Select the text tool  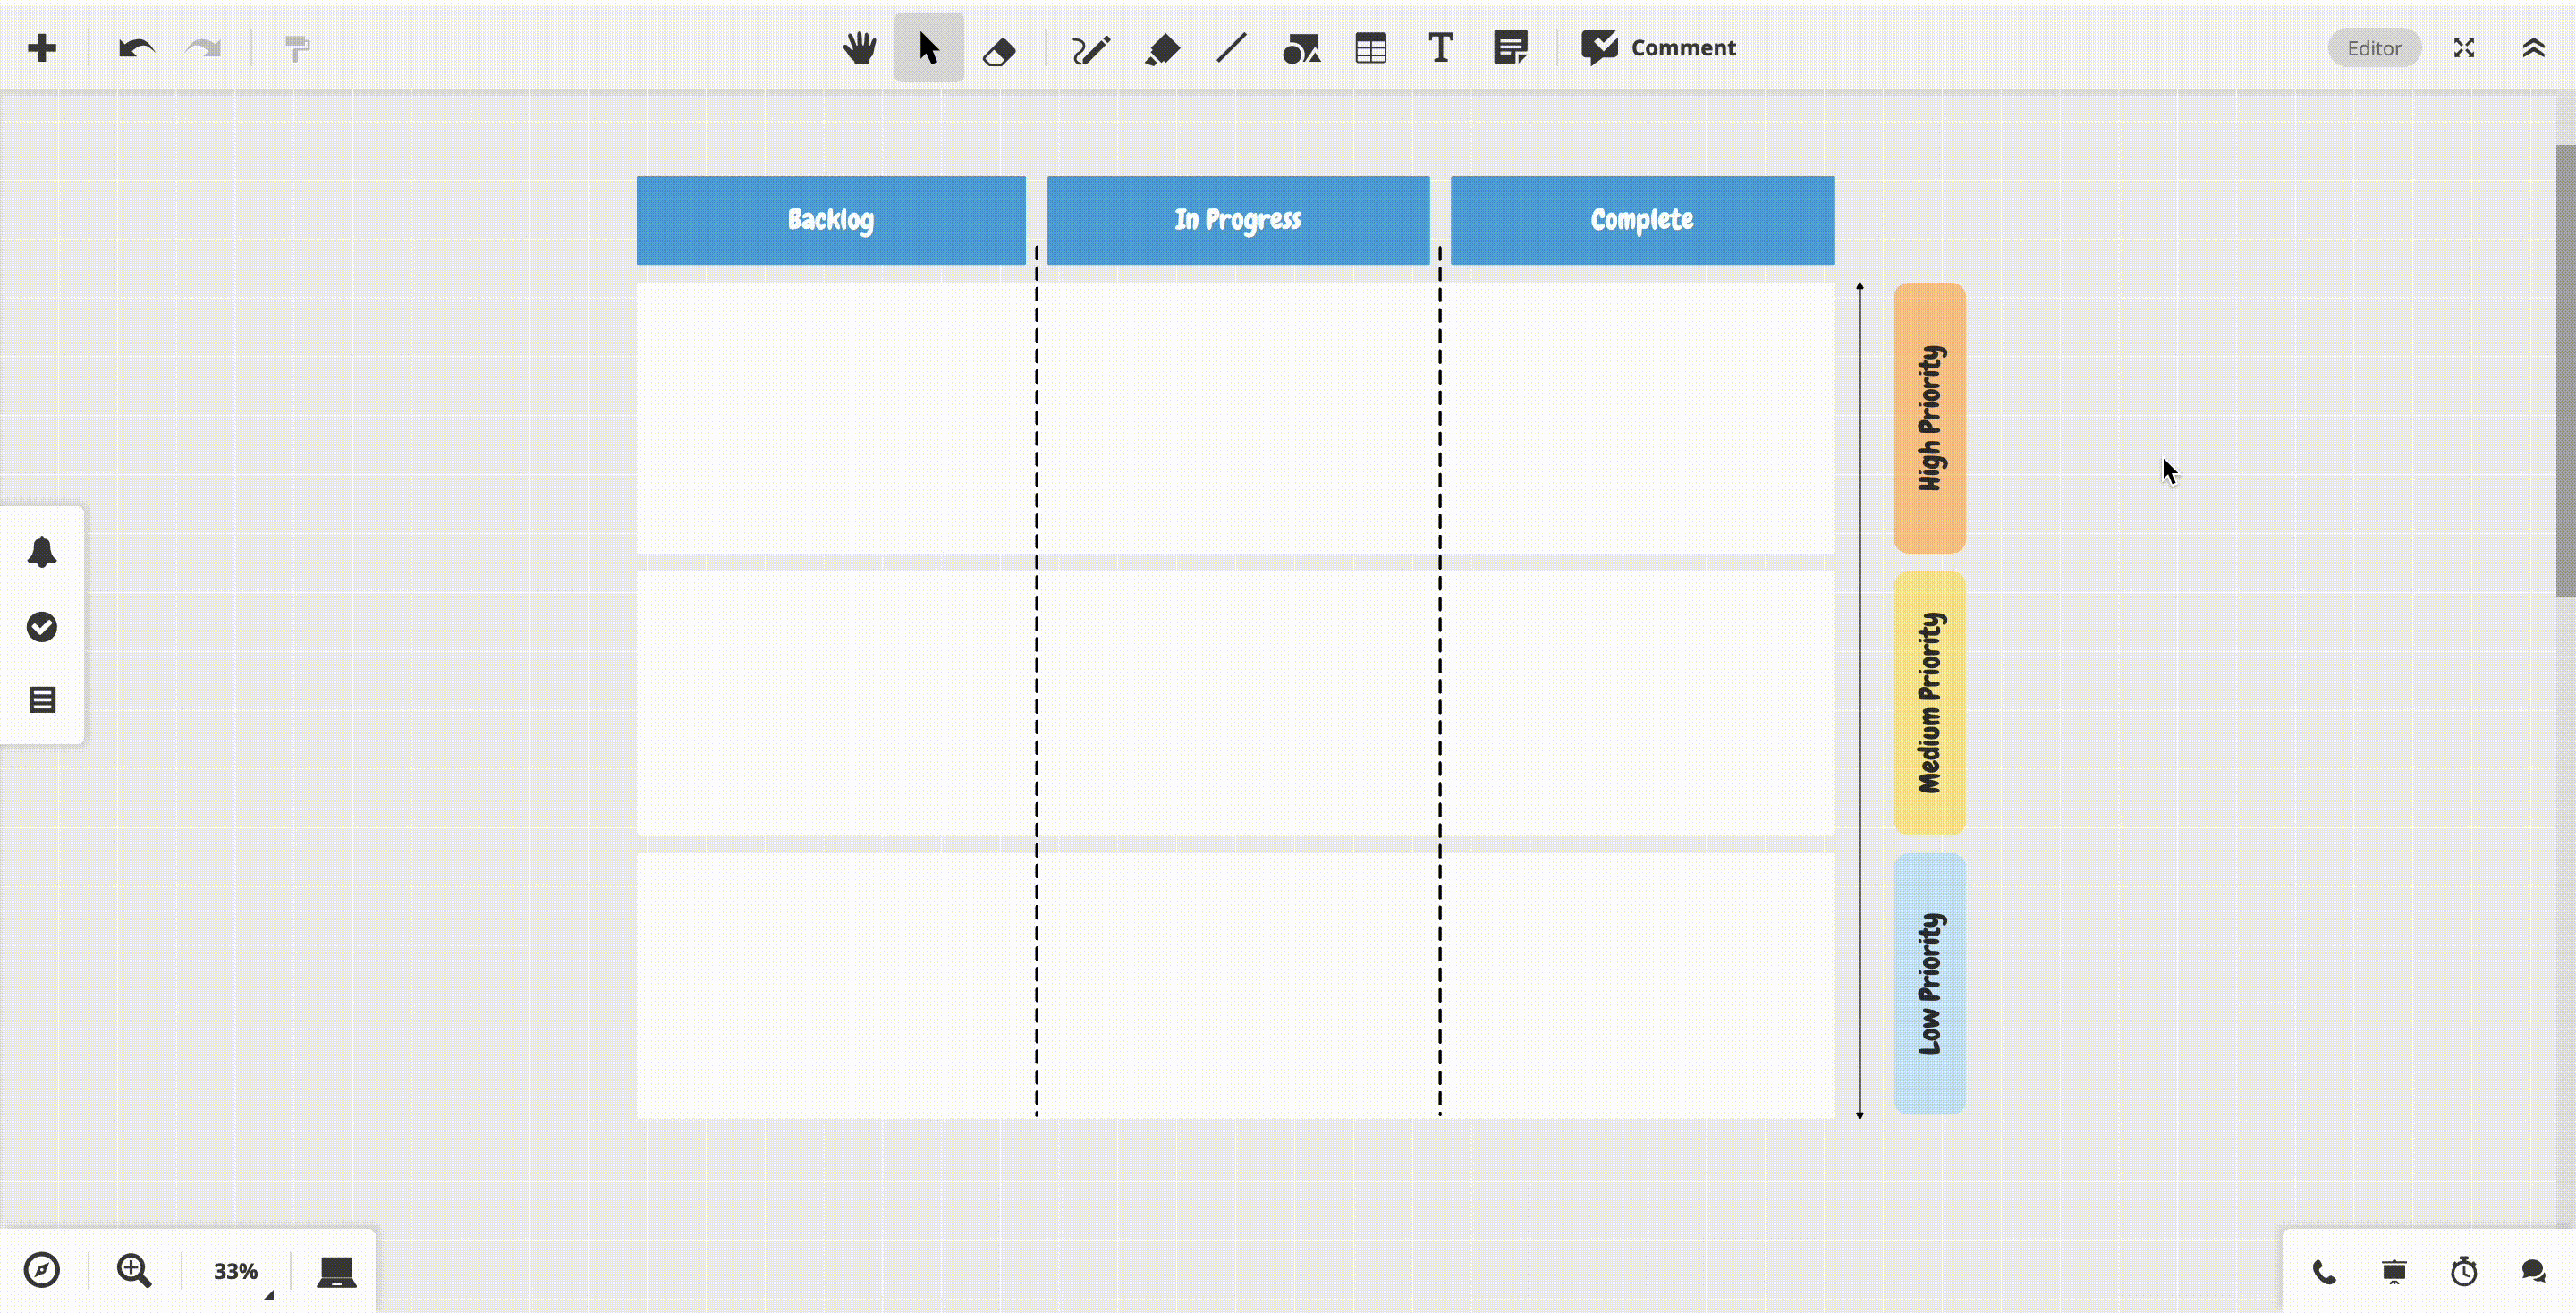1440,48
